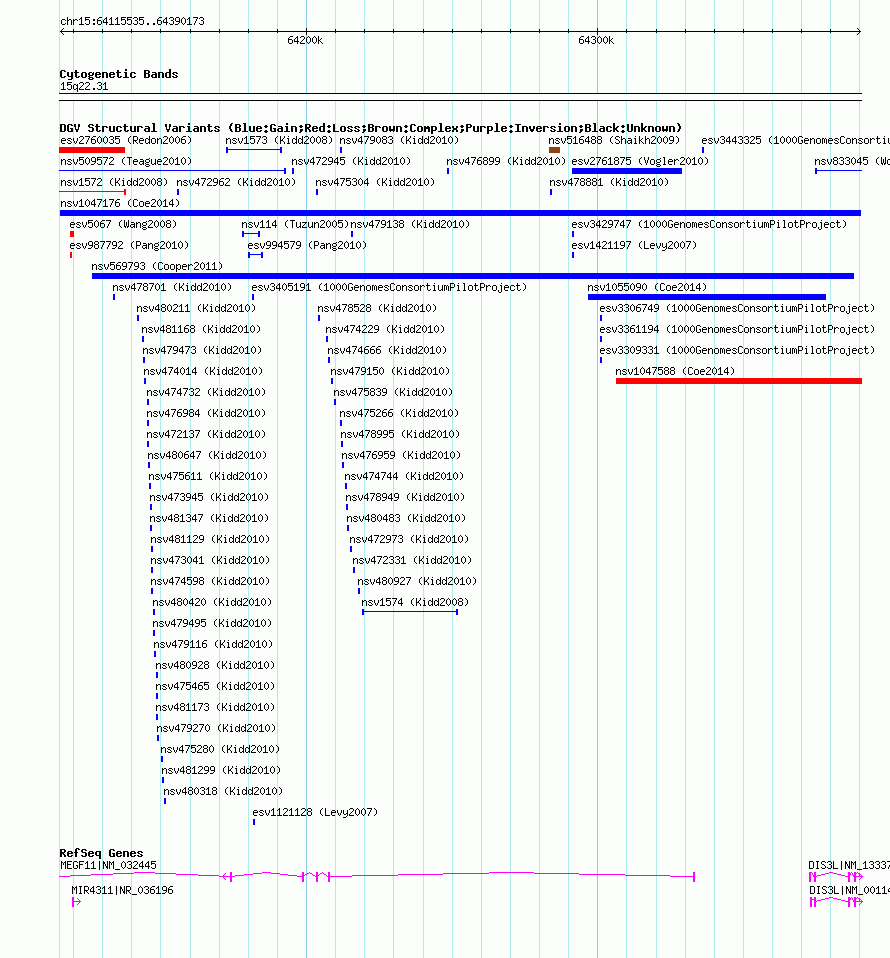The height and width of the screenshot is (958, 890).
Task: Click esv987792 (Pang2010) label
Action: tap(129, 245)
